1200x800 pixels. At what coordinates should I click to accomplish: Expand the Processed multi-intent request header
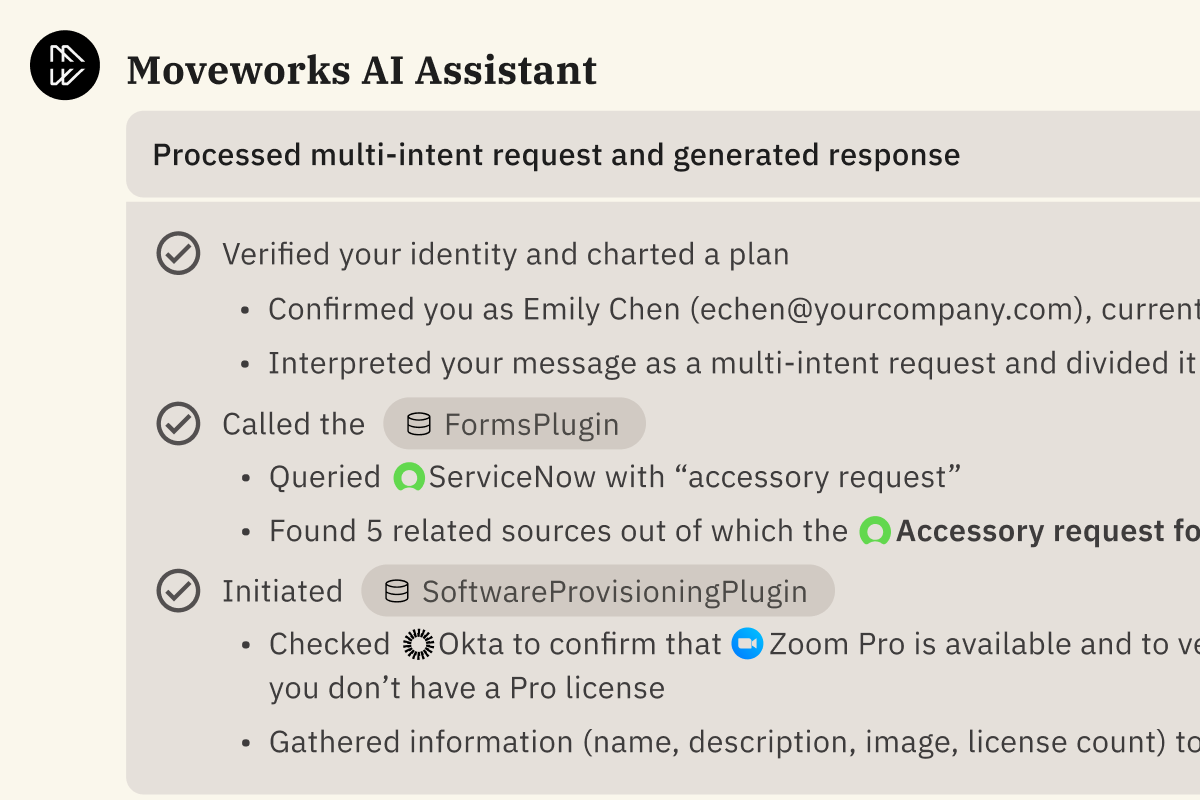[556, 155]
